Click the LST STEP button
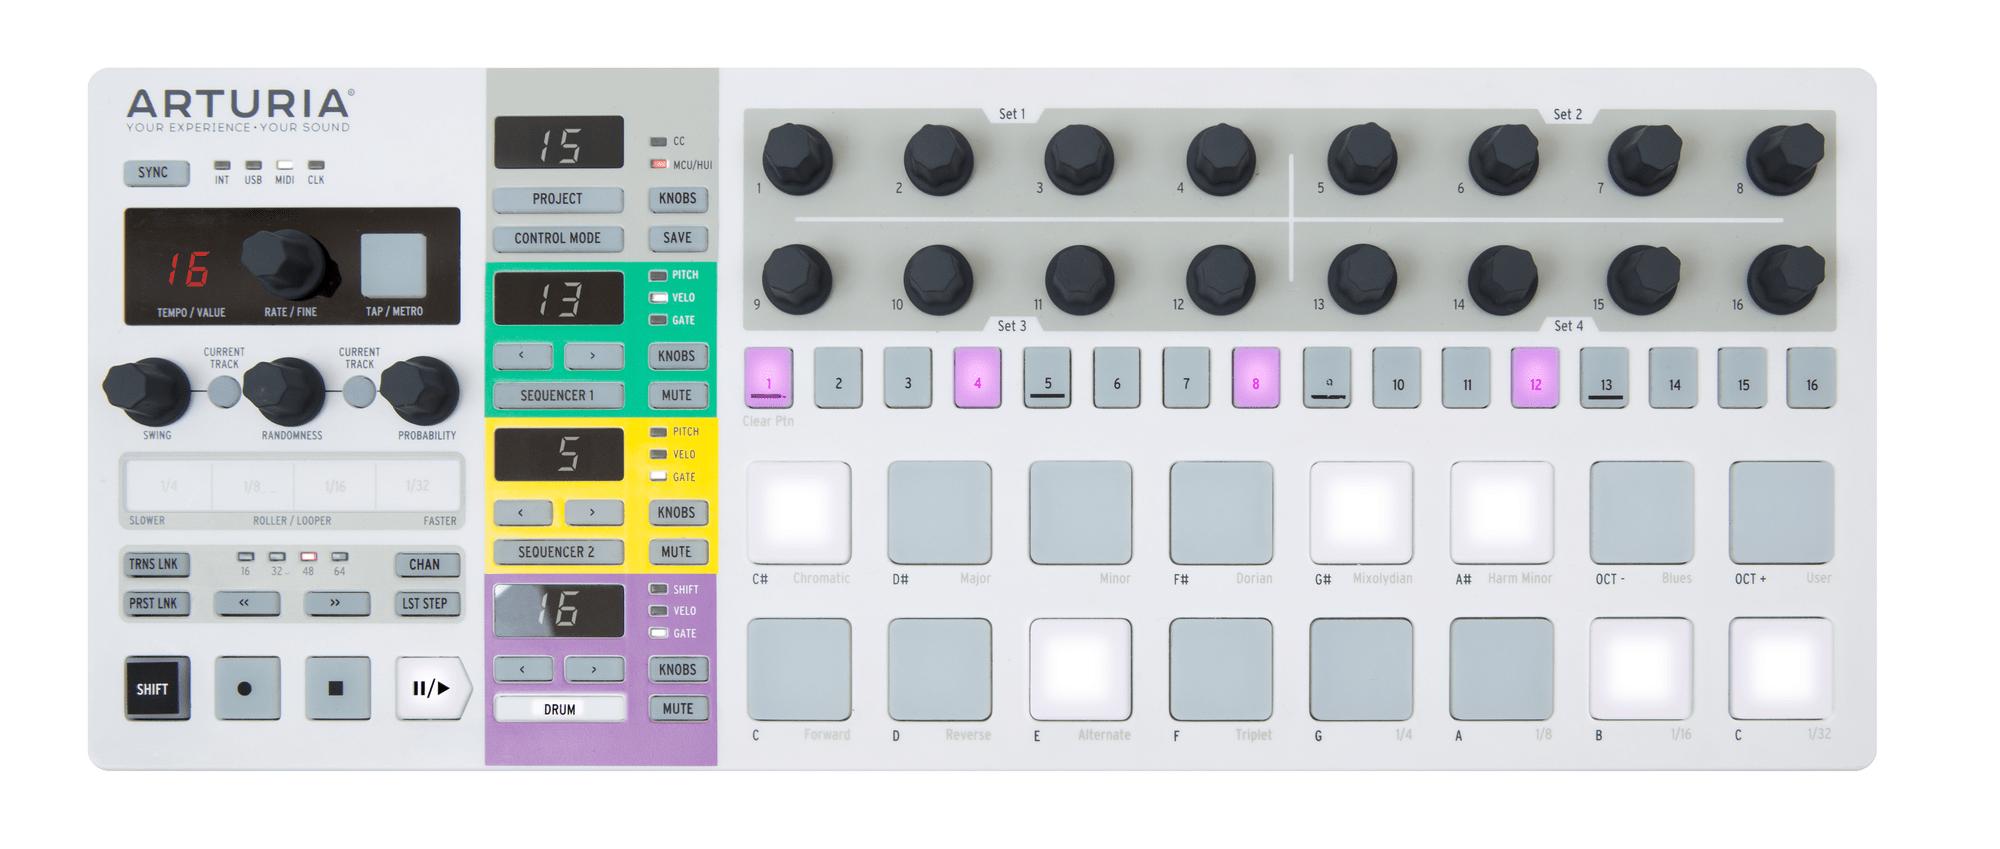 click(x=426, y=603)
